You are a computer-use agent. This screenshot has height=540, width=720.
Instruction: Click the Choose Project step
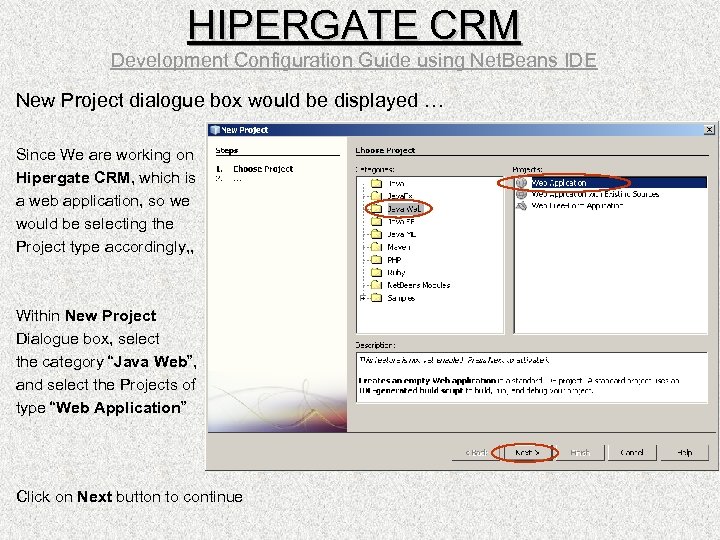[263, 169]
